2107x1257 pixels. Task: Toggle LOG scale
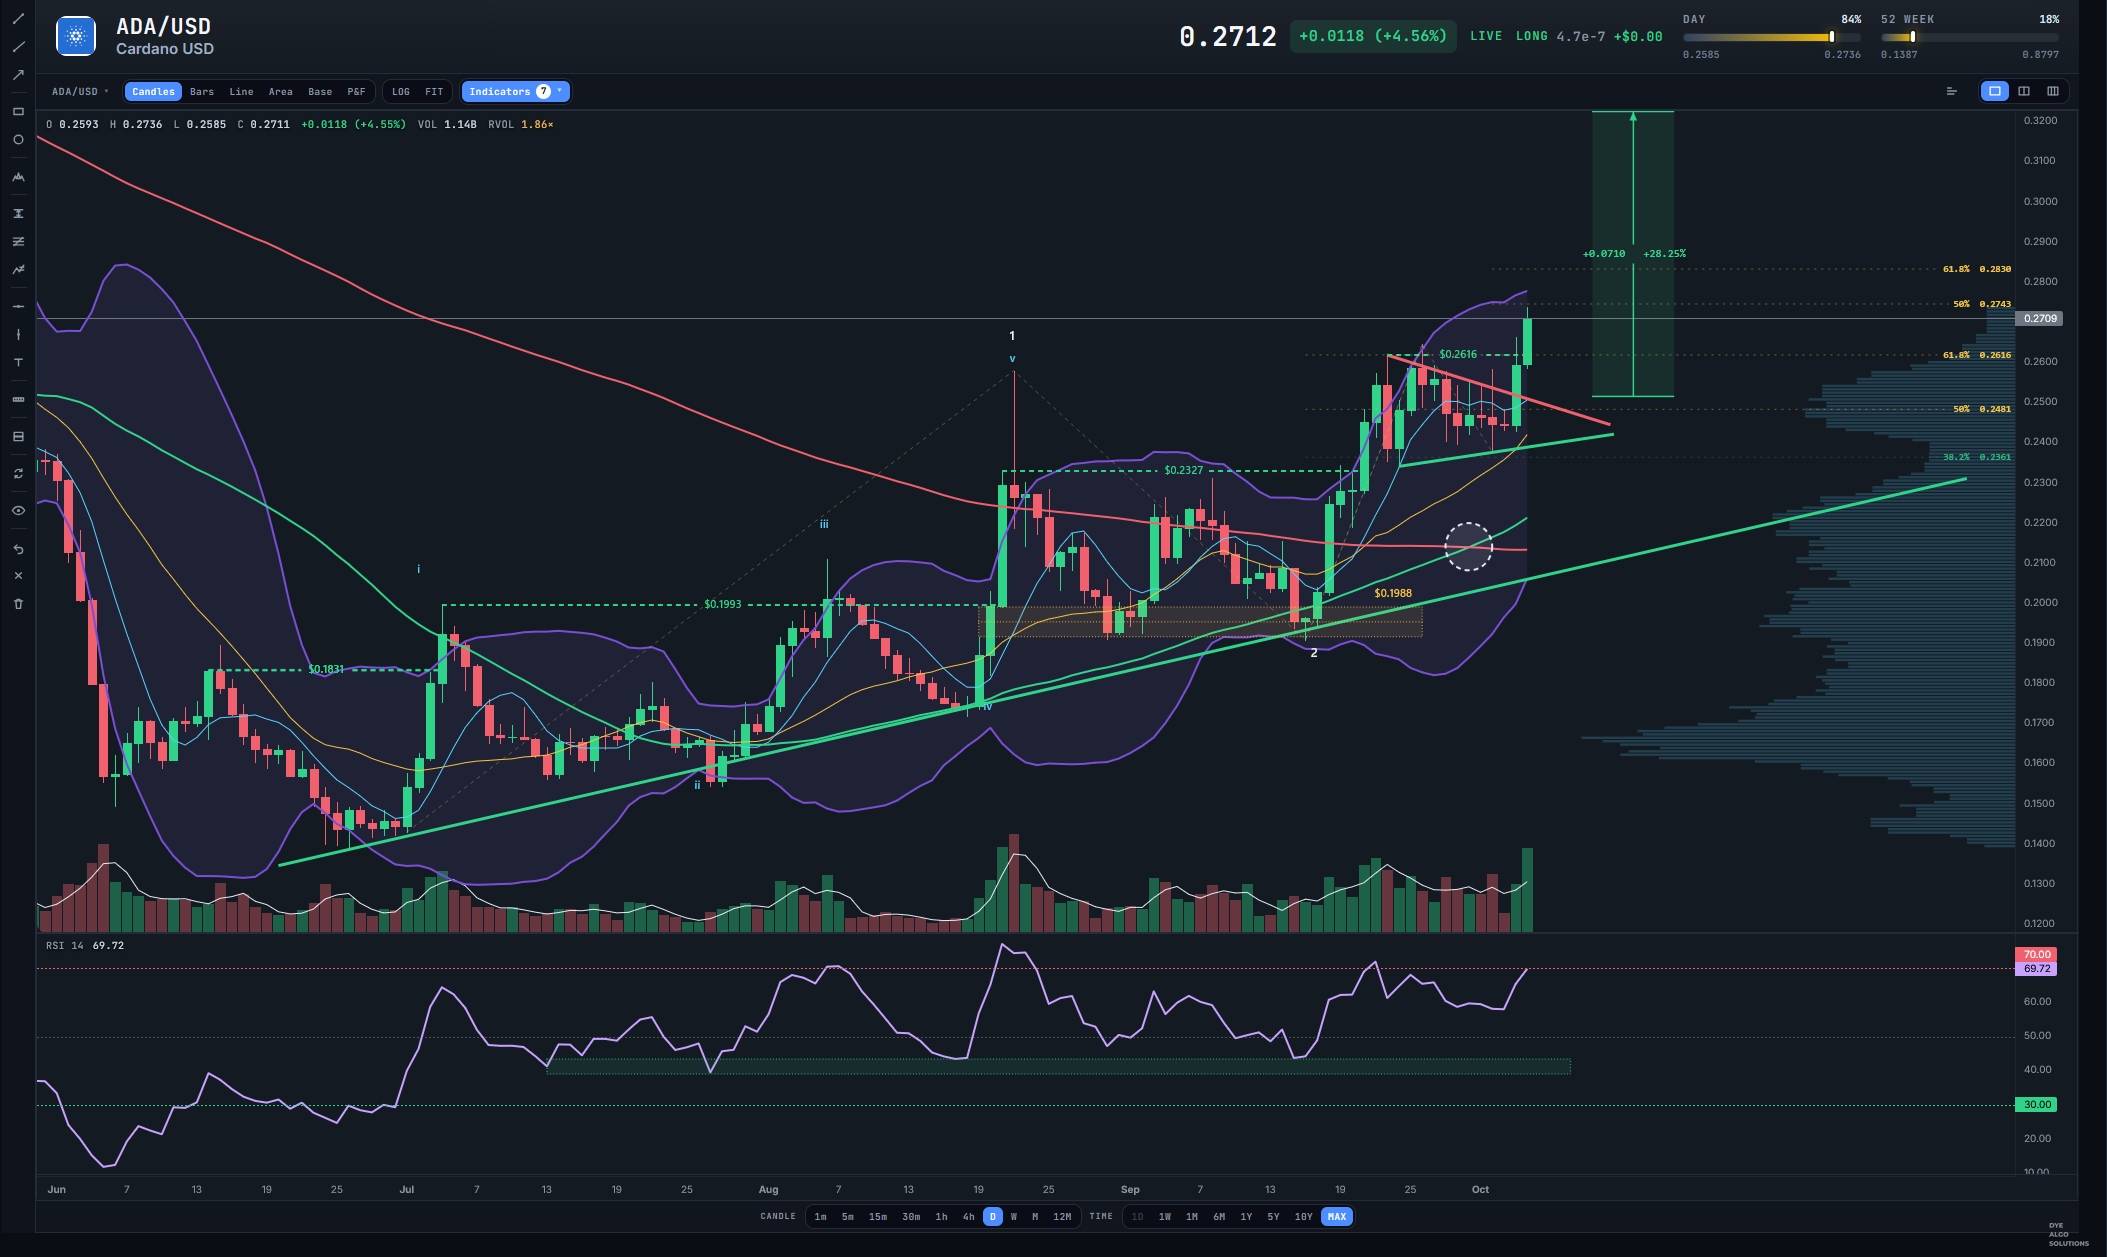(x=401, y=91)
